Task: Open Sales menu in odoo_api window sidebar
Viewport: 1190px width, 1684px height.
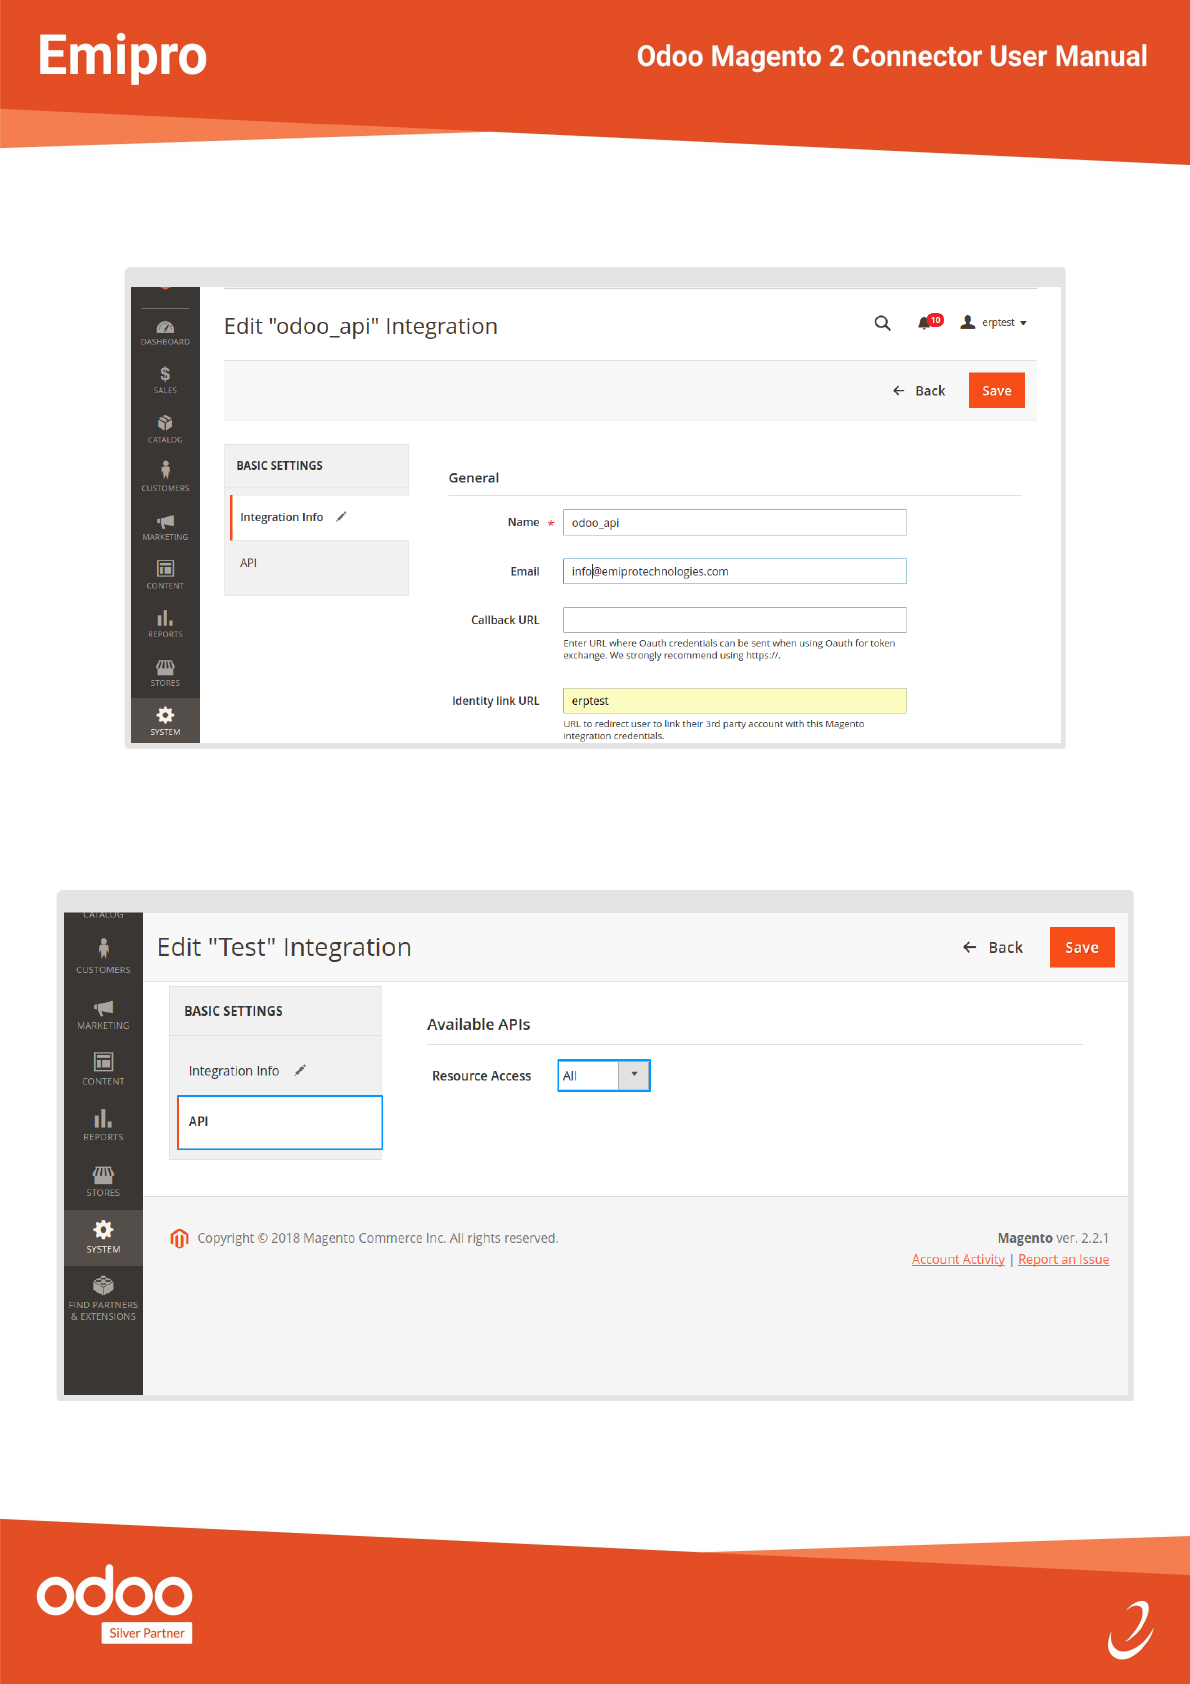Action: tap(165, 381)
